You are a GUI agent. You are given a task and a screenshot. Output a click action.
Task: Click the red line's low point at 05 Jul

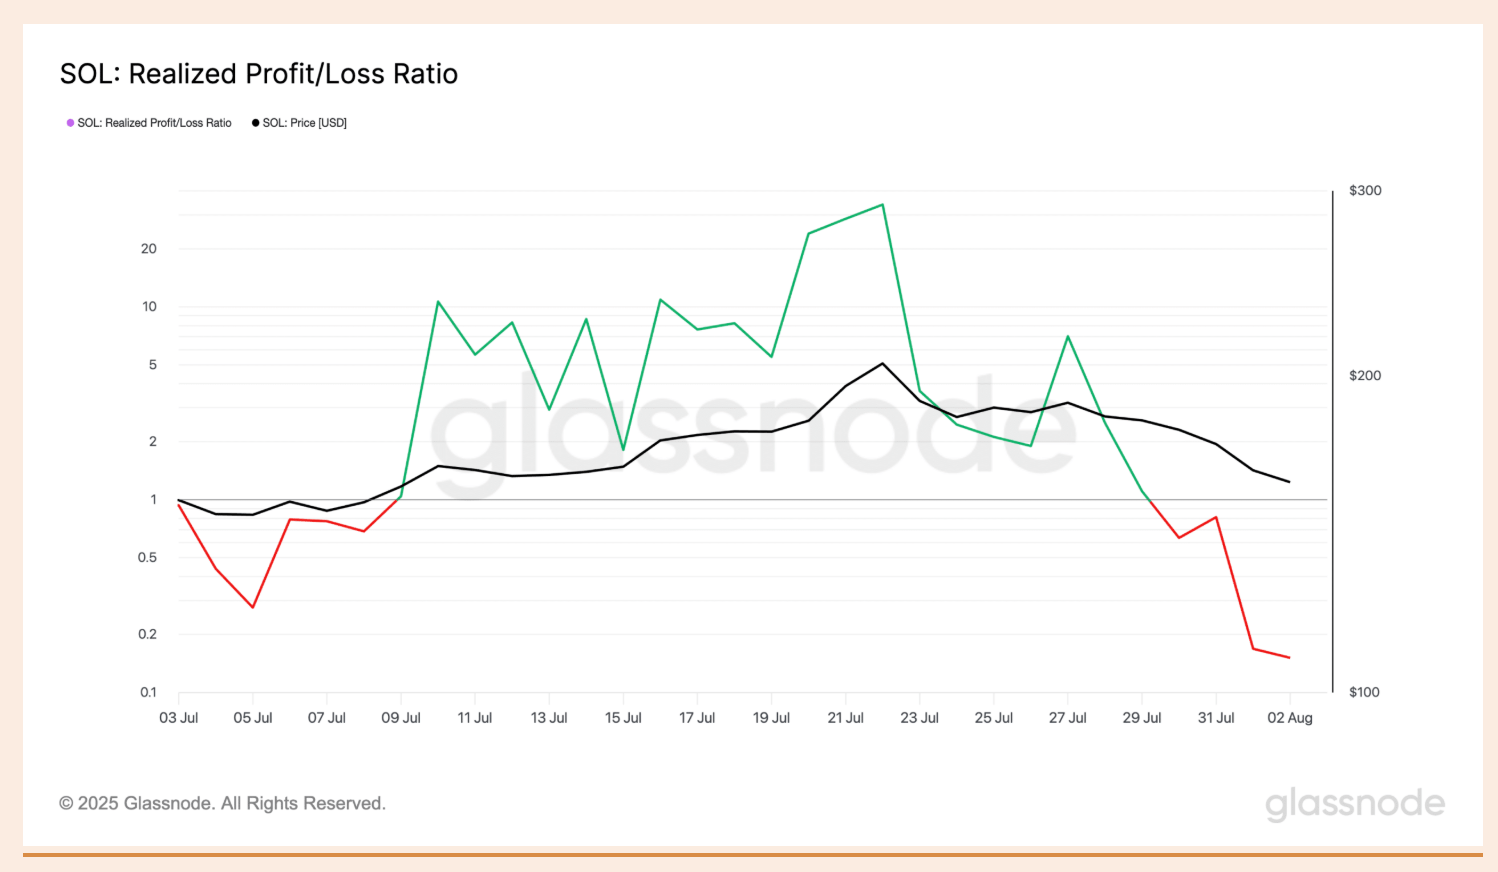pos(253,607)
